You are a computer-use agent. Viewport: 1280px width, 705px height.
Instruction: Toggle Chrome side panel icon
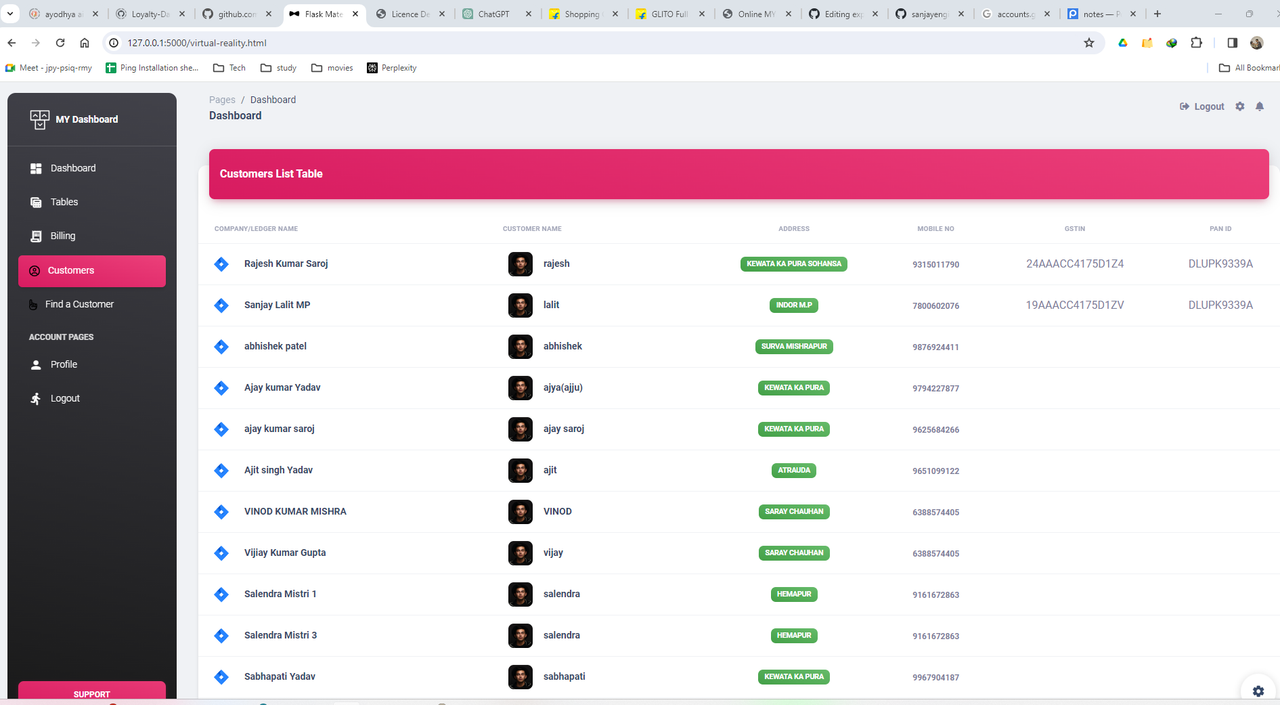pos(1232,43)
